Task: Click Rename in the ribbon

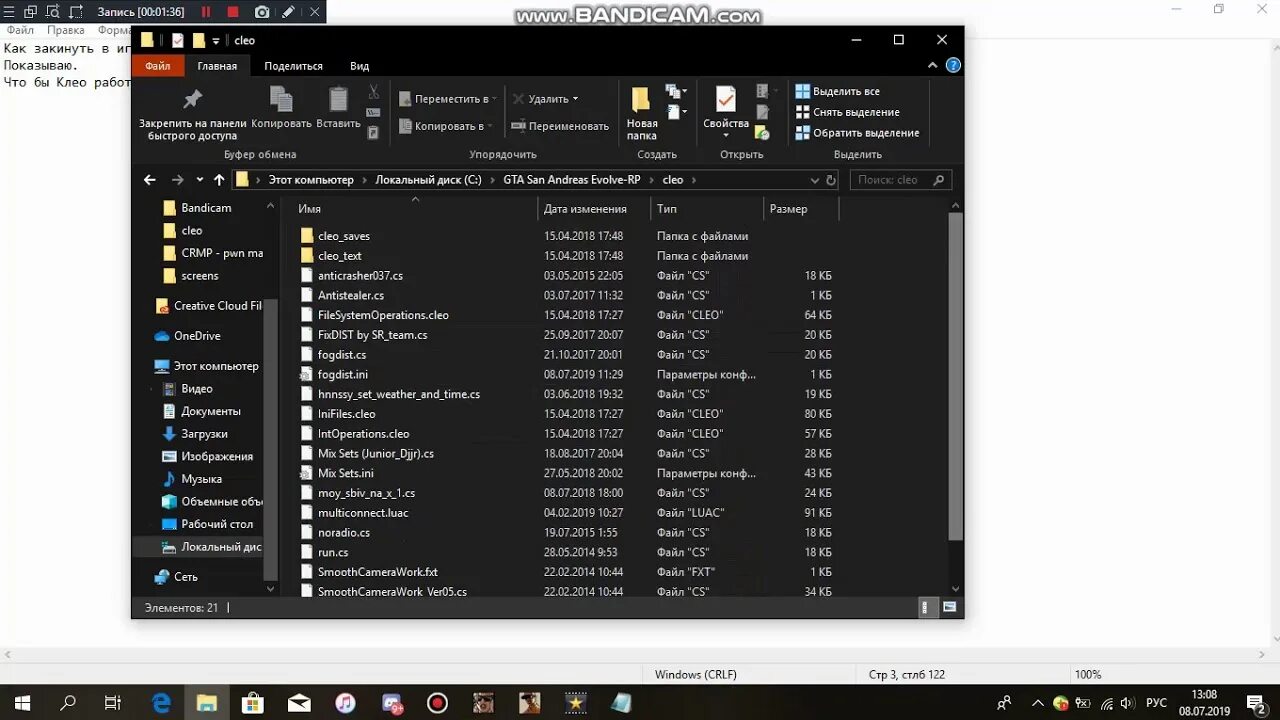Action: [x=560, y=126]
